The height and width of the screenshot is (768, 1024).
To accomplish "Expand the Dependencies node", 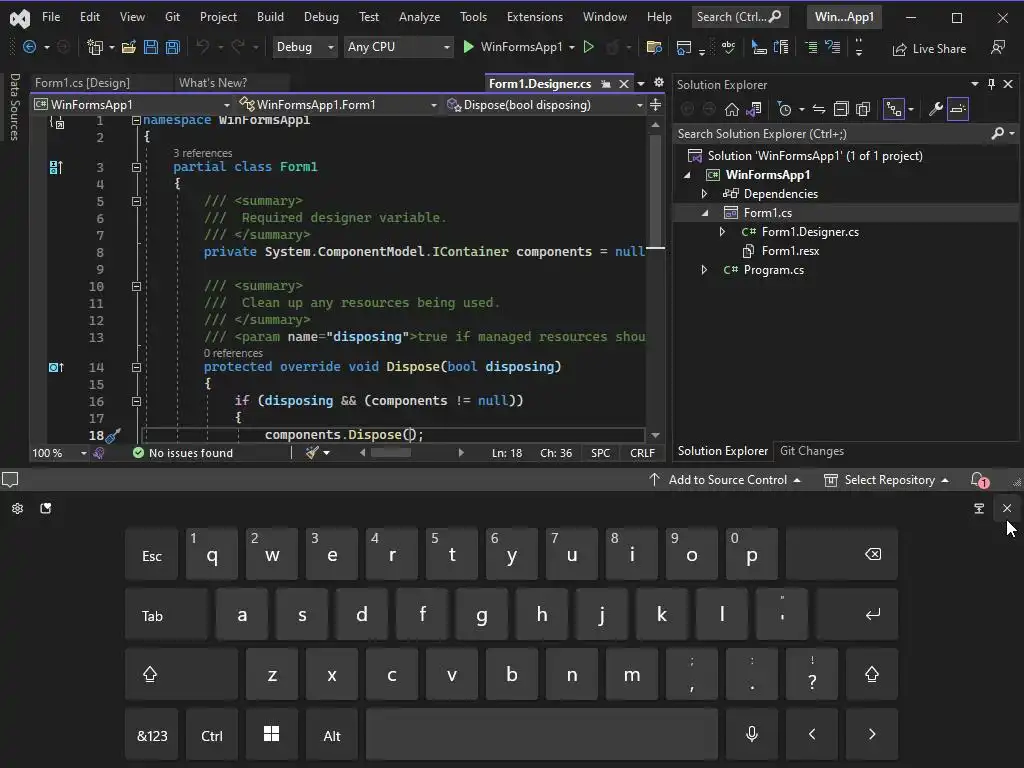I will (x=704, y=193).
